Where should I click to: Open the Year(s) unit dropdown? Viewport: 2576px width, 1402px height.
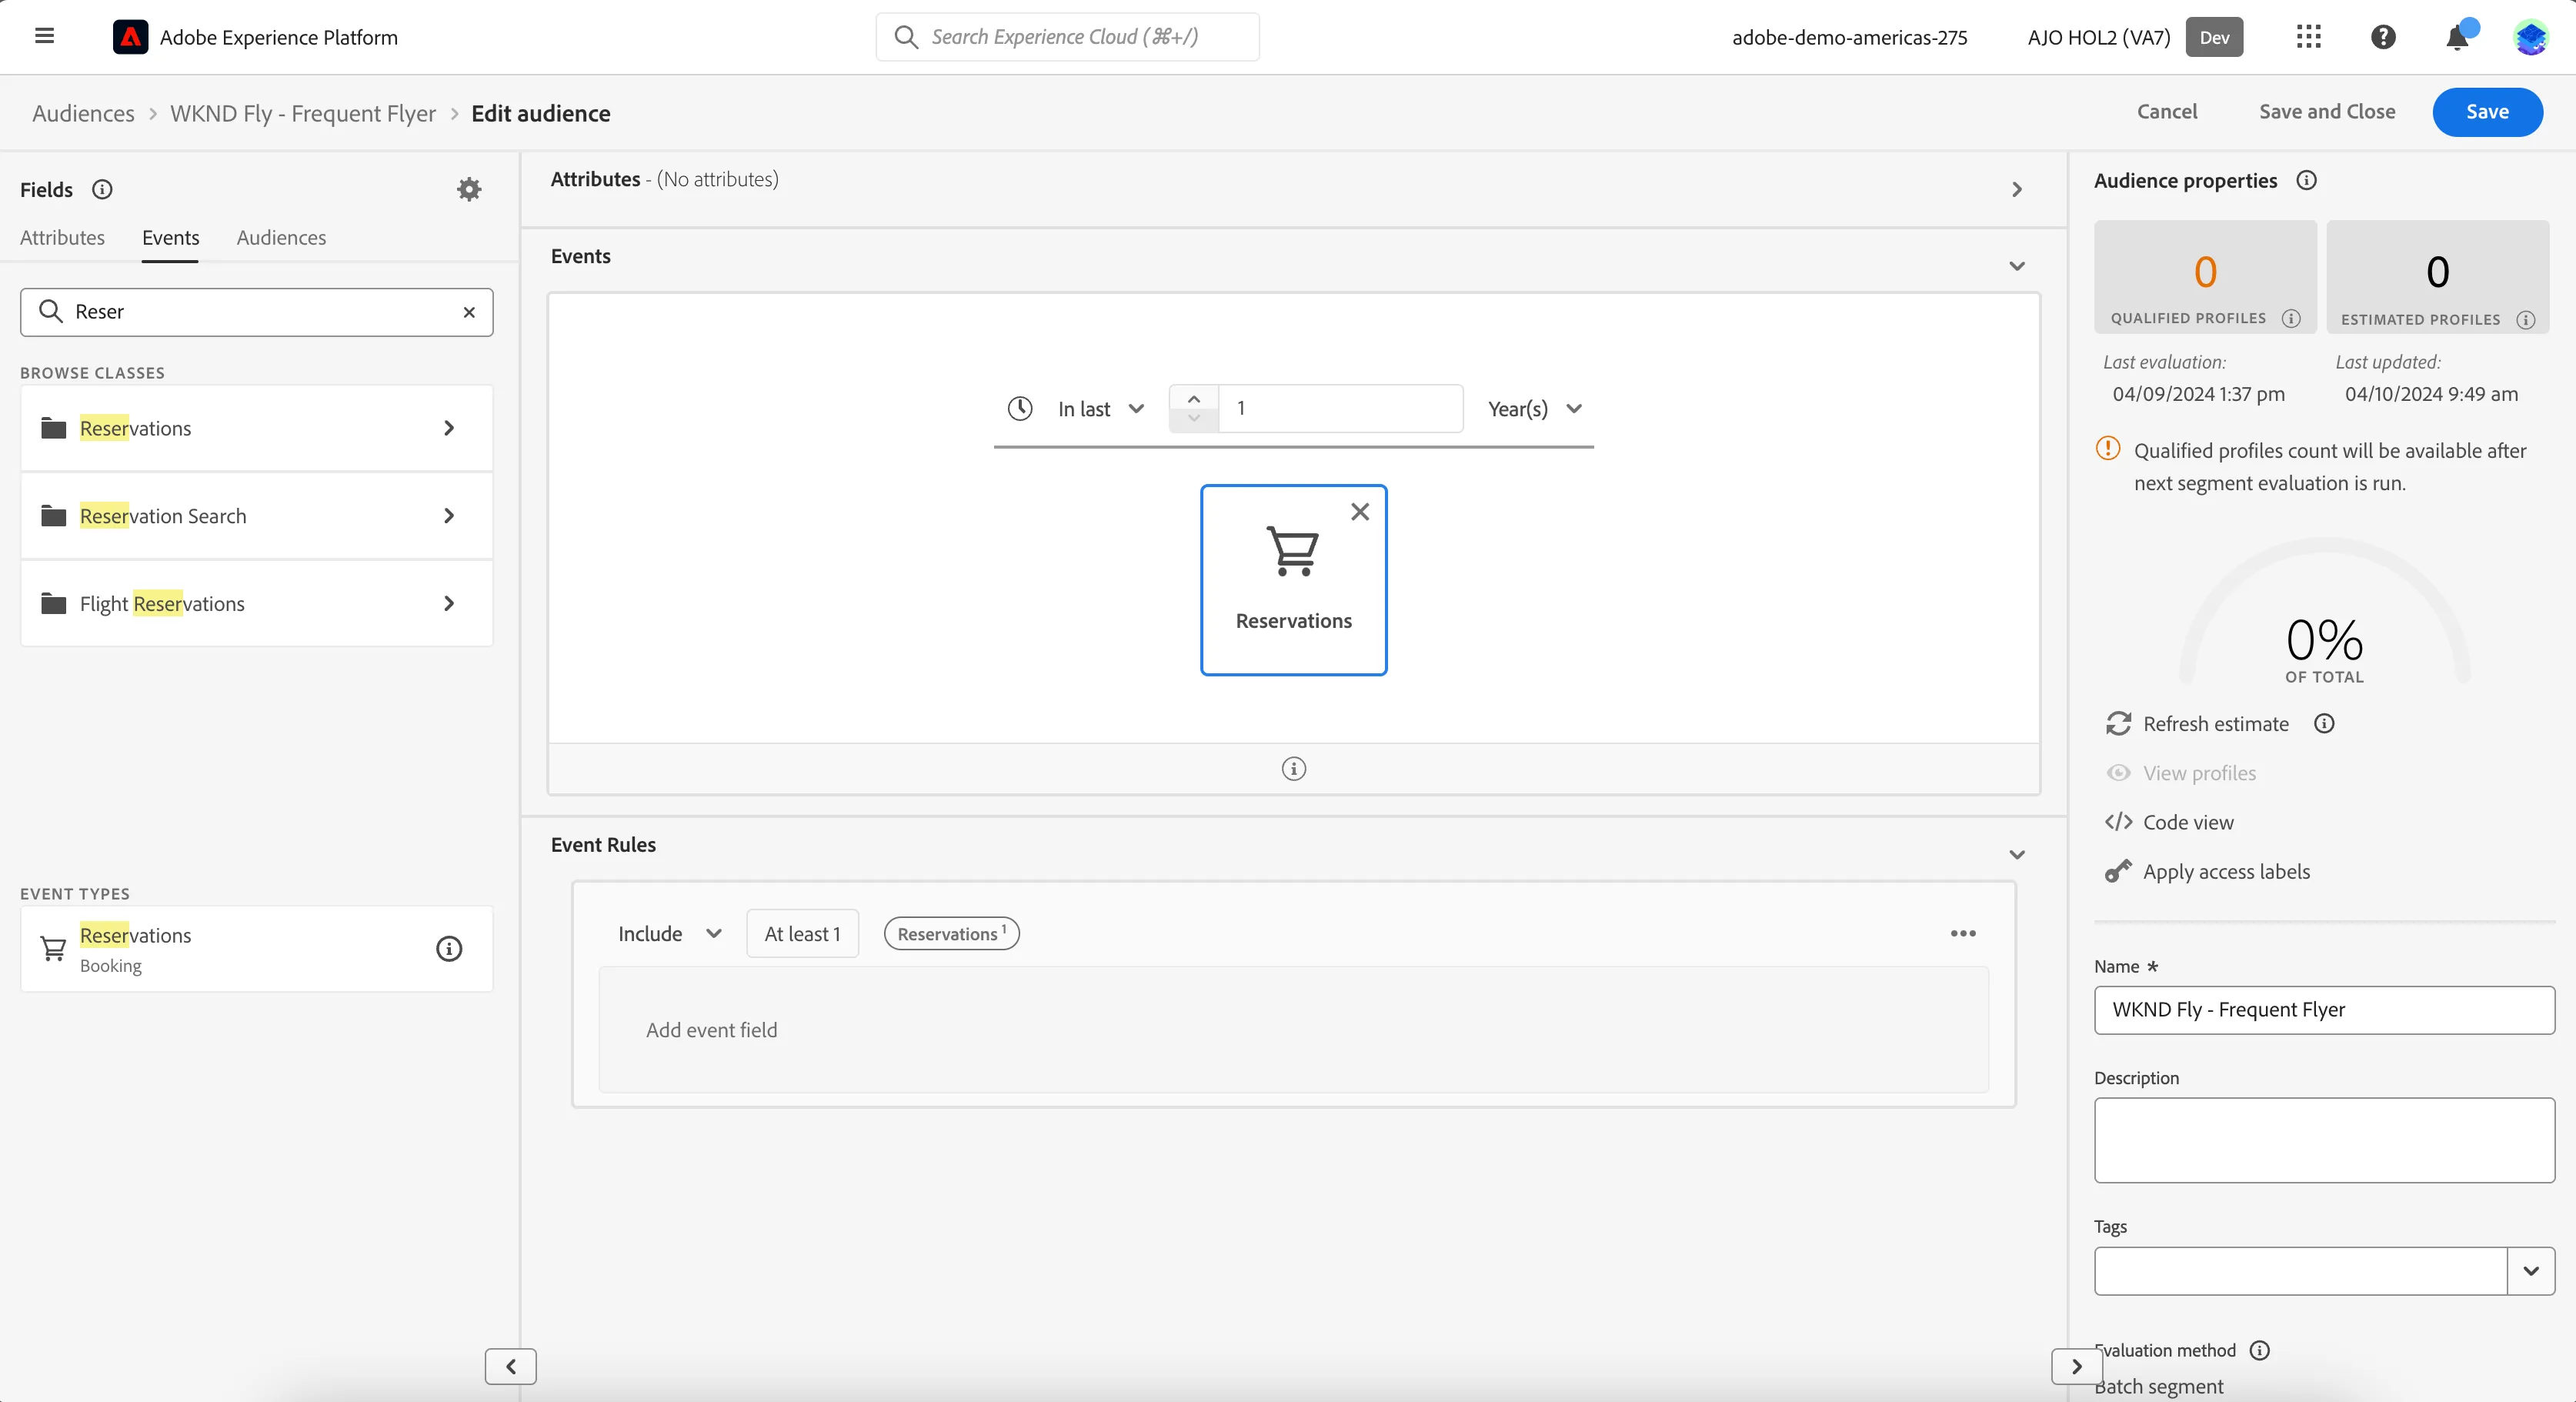1535,409
